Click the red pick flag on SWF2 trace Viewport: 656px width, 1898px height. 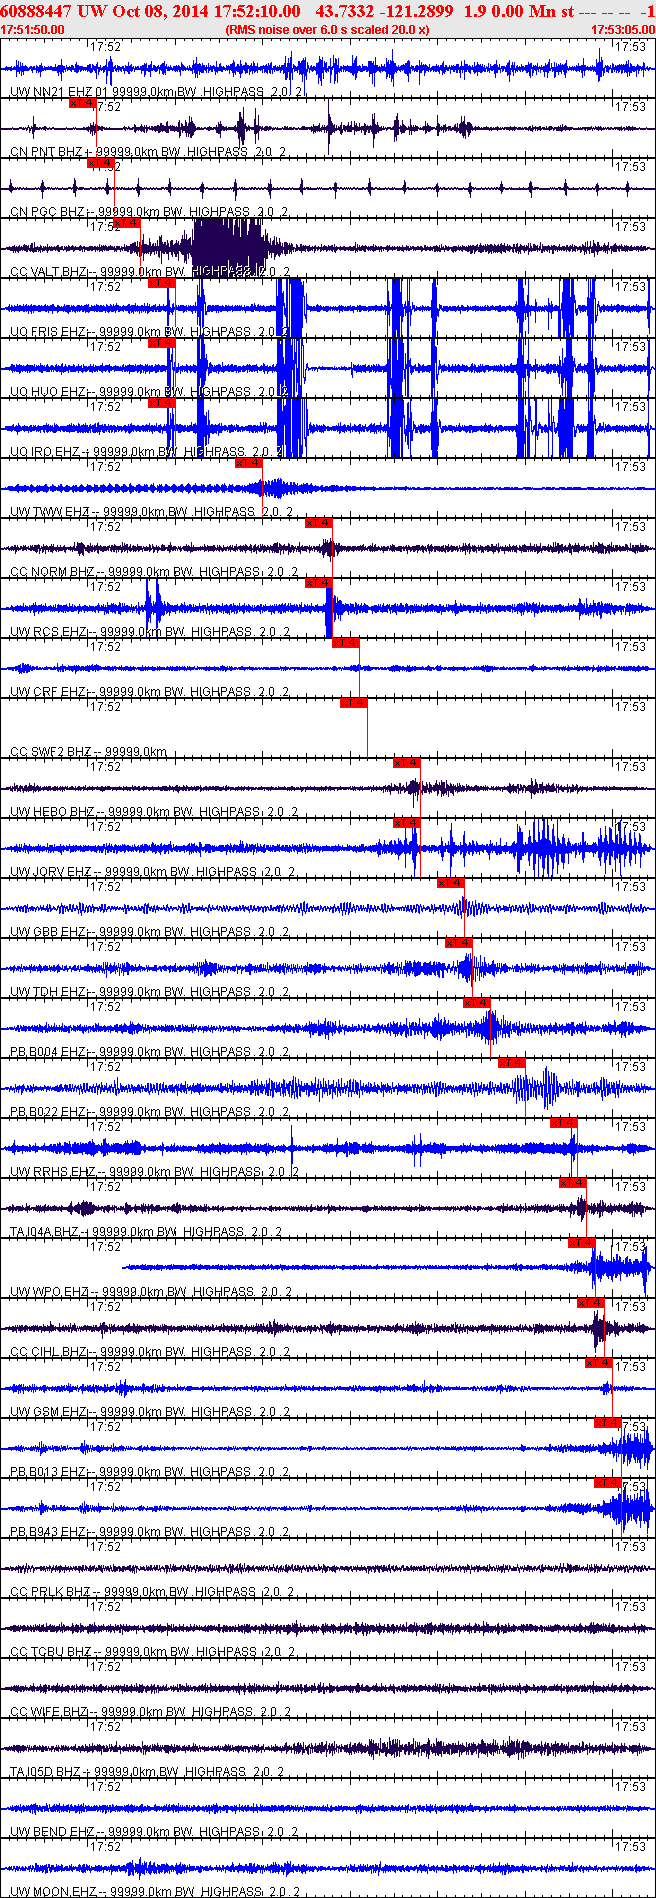[x=354, y=703]
